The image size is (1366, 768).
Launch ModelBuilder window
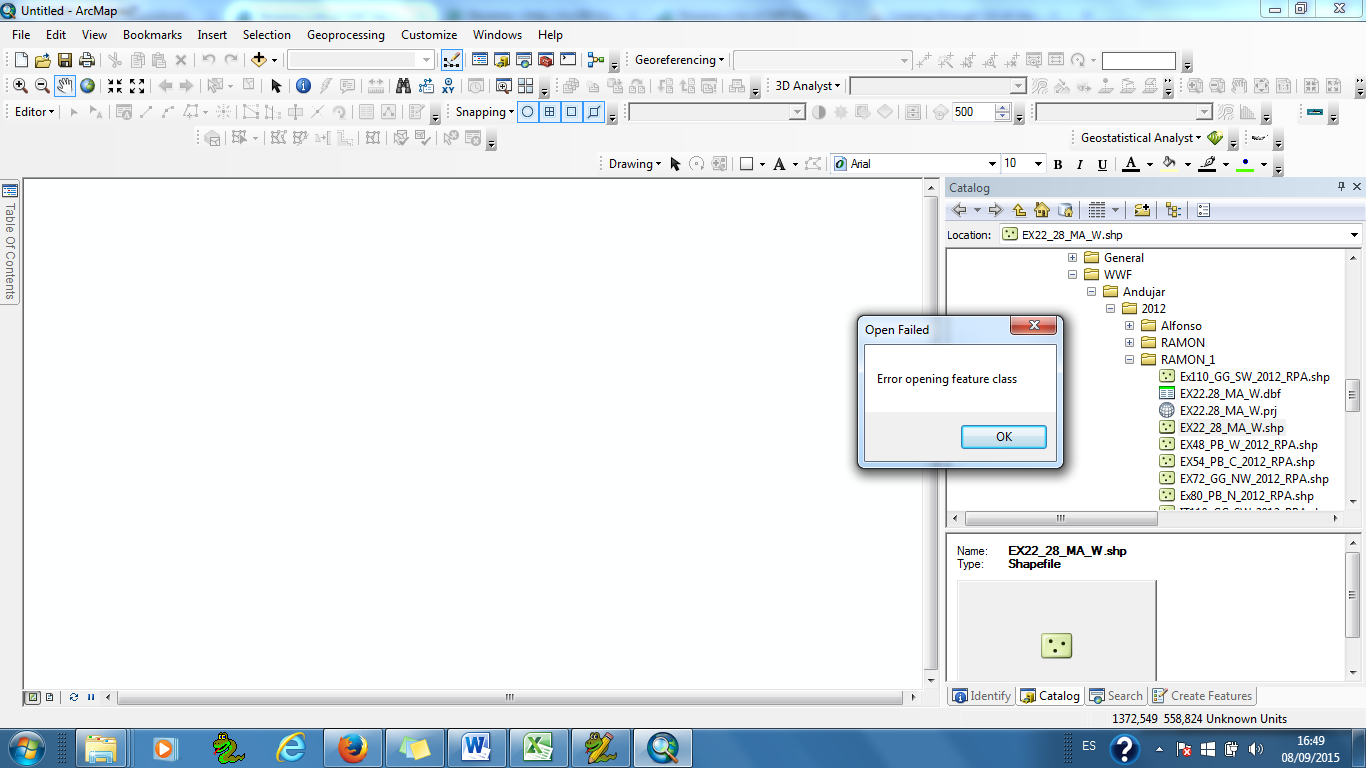tap(596, 60)
